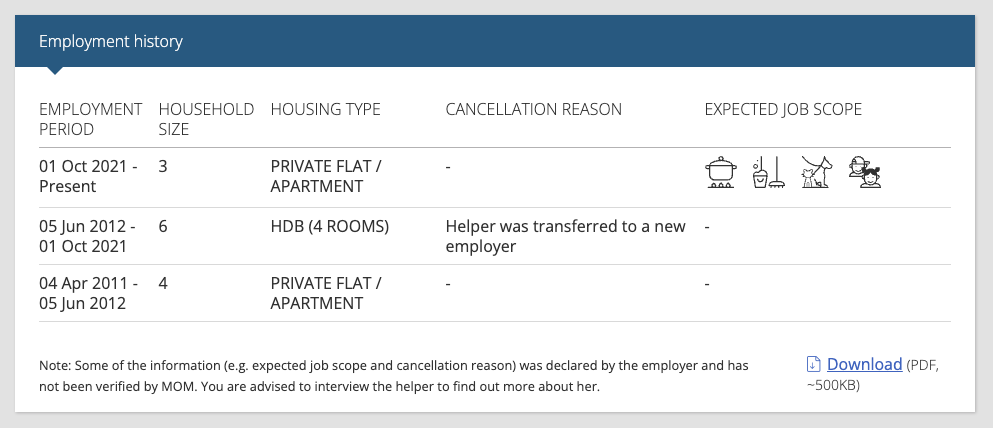Select the Household Size column header
The image size is (993, 428).
(206, 119)
